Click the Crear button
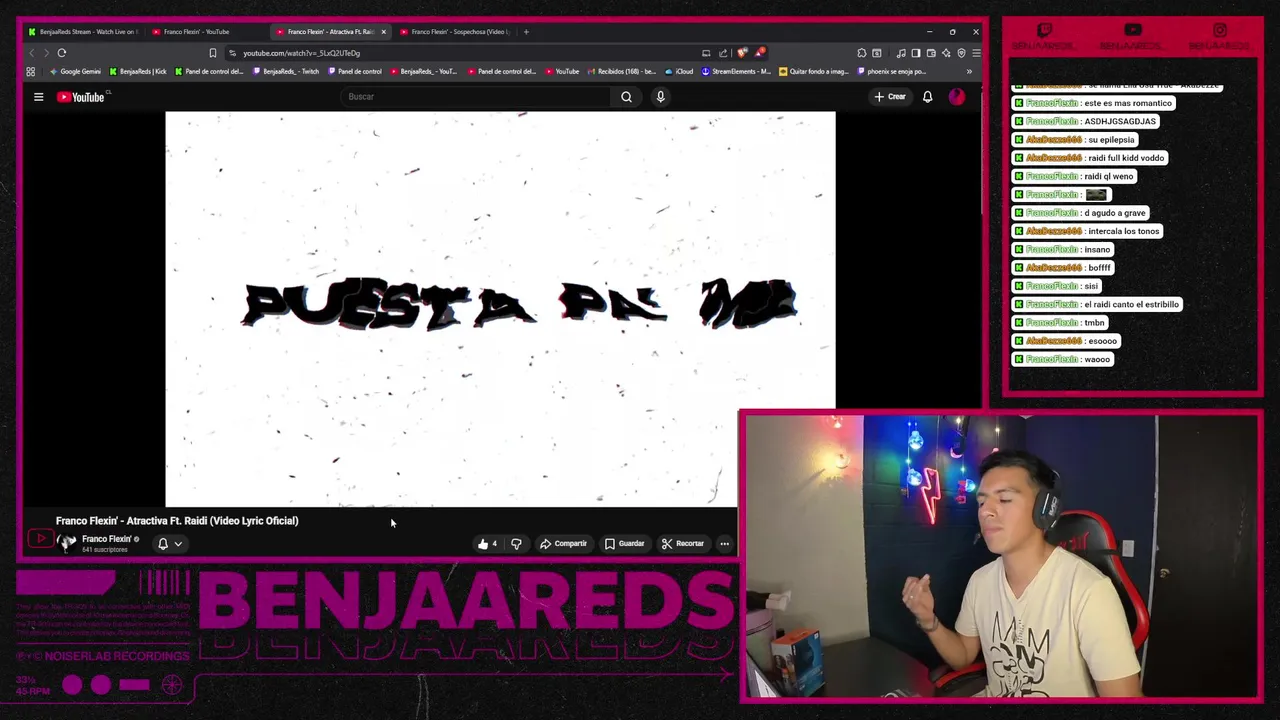1280x720 pixels. pos(890,97)
